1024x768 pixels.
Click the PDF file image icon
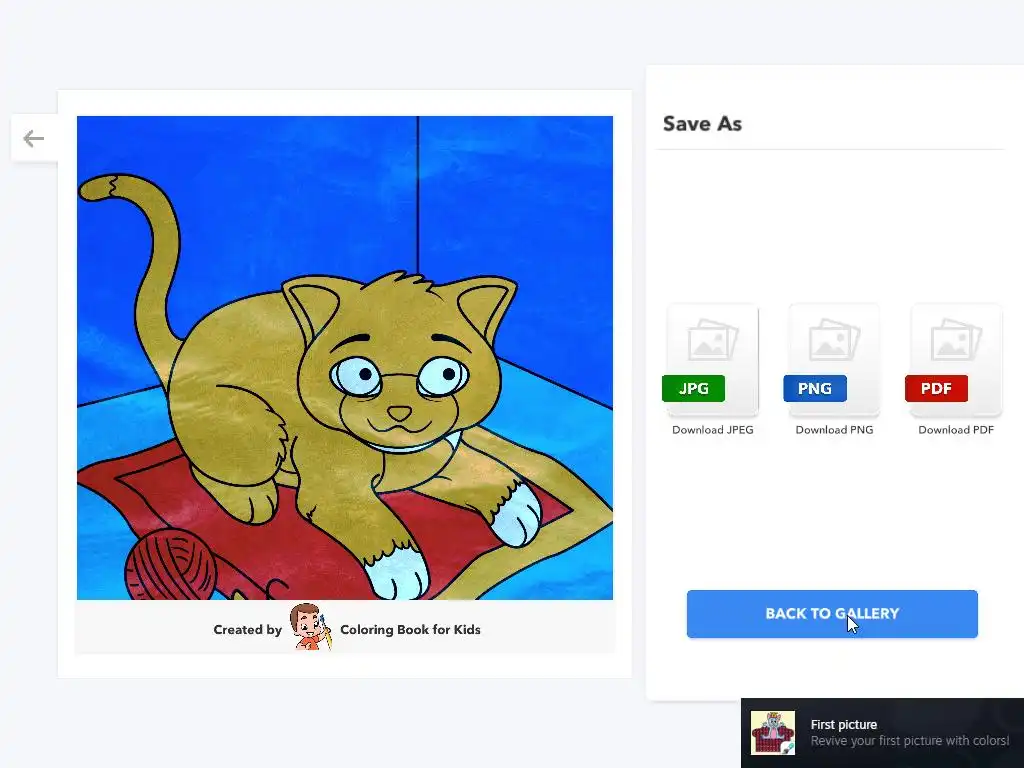(956, 340)
